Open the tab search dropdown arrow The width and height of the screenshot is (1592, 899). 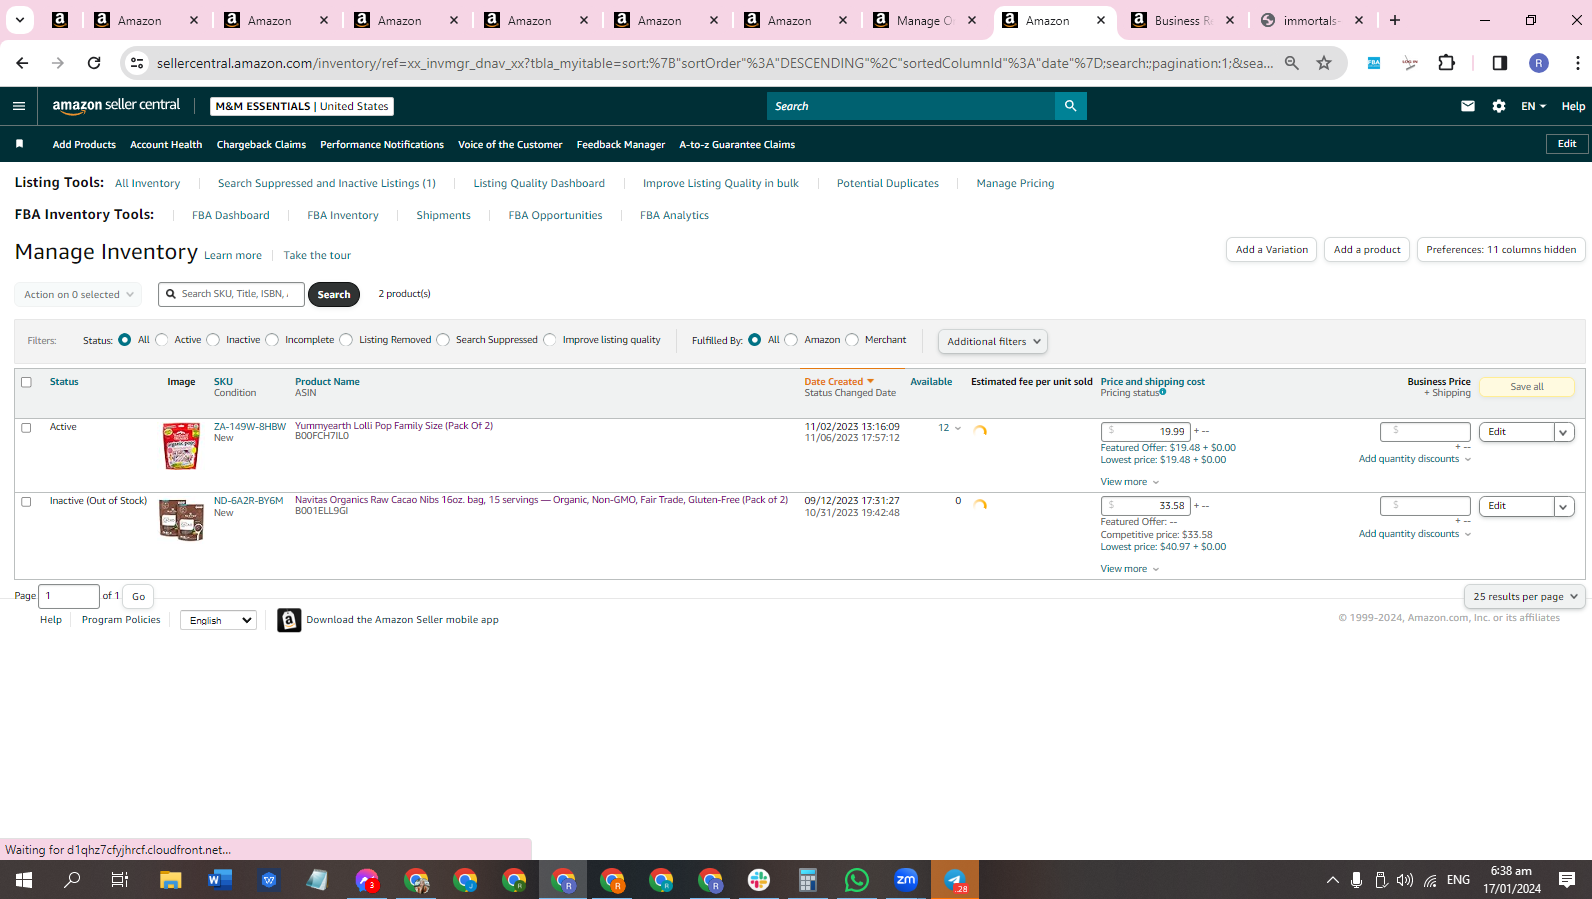19,20
